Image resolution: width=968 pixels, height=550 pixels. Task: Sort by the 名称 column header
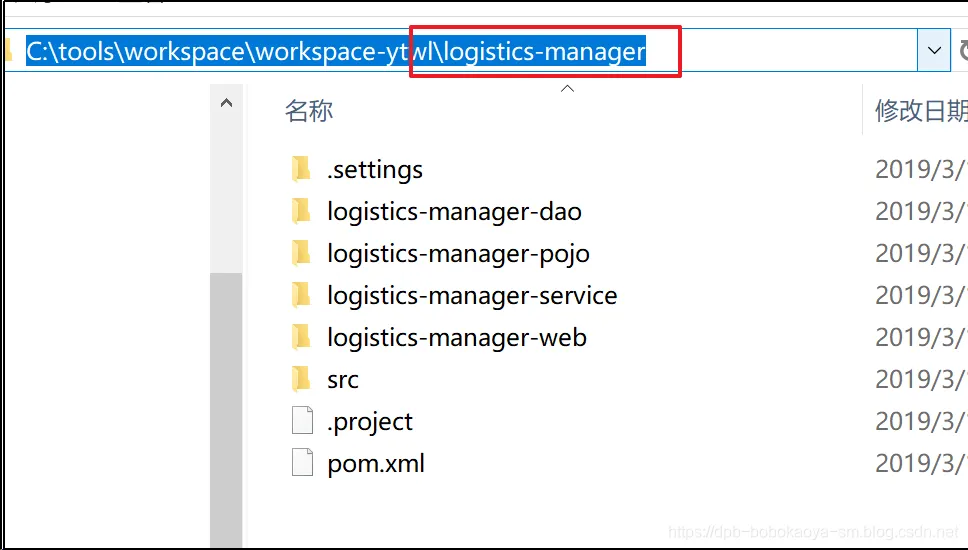point(309,111)
